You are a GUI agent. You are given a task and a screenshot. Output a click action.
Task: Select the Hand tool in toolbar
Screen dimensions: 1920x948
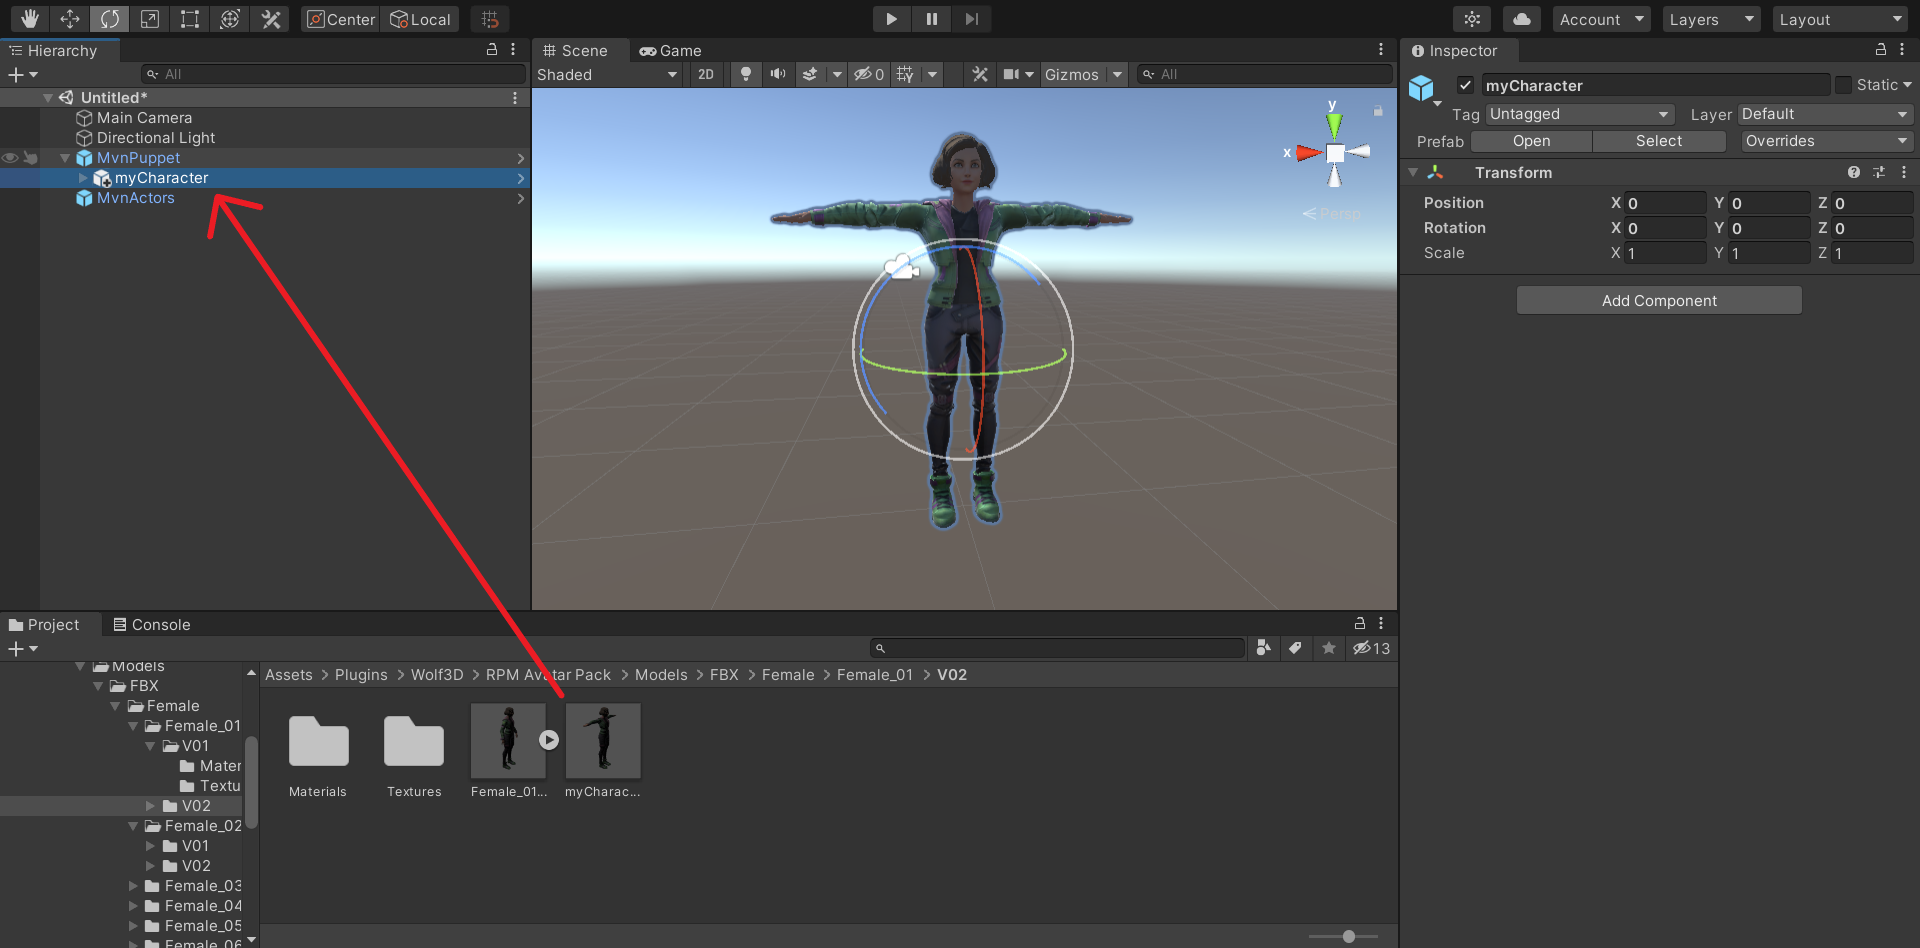point(30,19)
